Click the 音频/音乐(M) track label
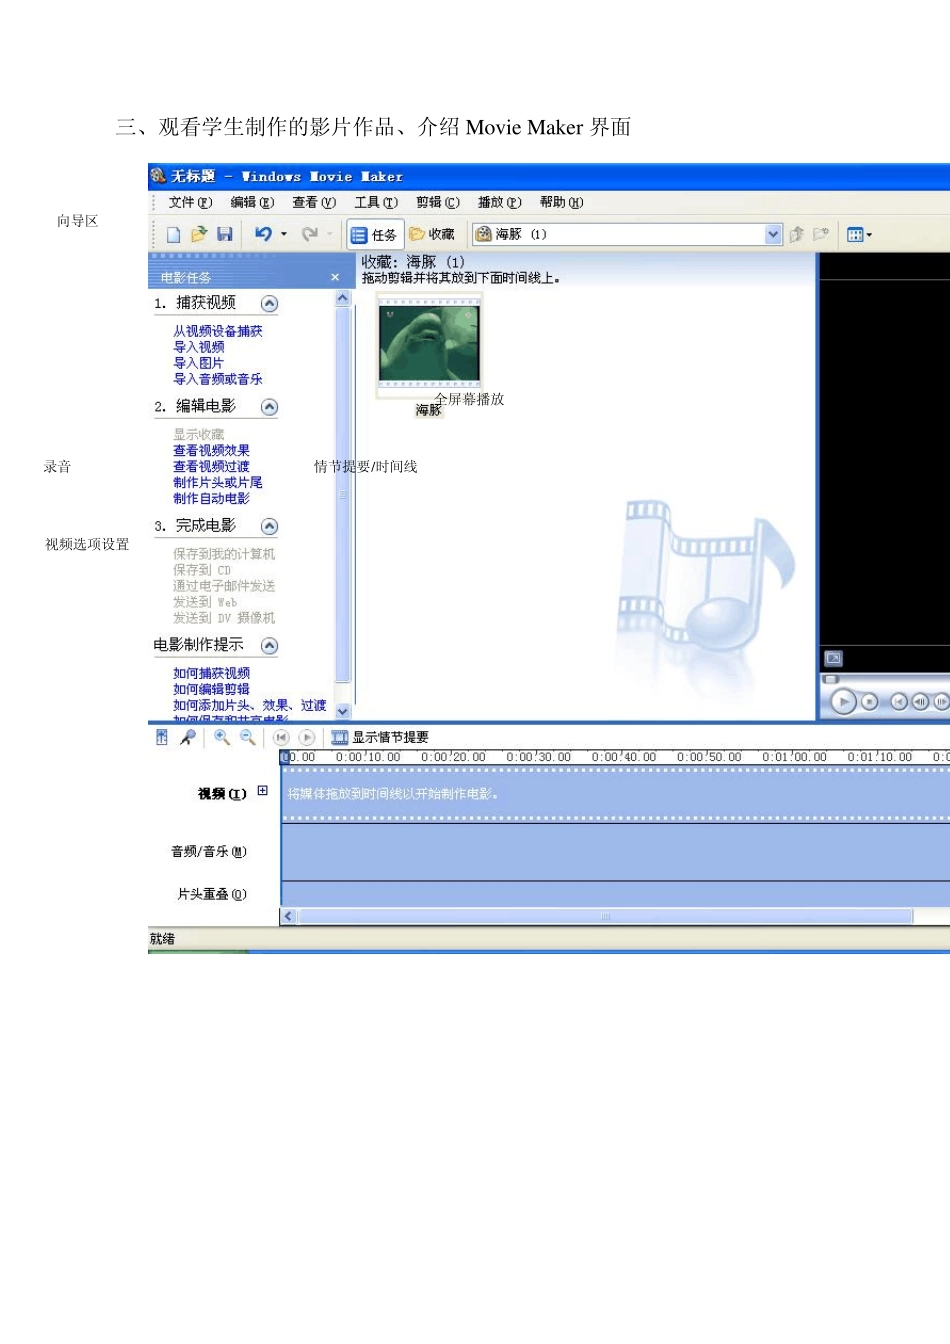 click(208, 852)
